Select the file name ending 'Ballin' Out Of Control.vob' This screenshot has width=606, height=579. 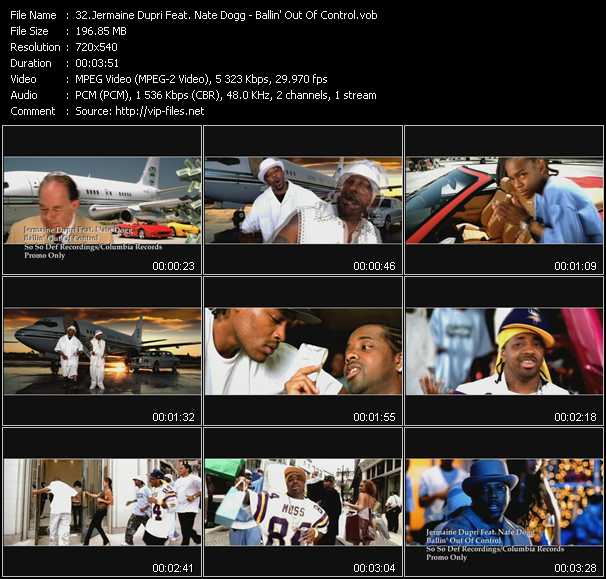226,15
